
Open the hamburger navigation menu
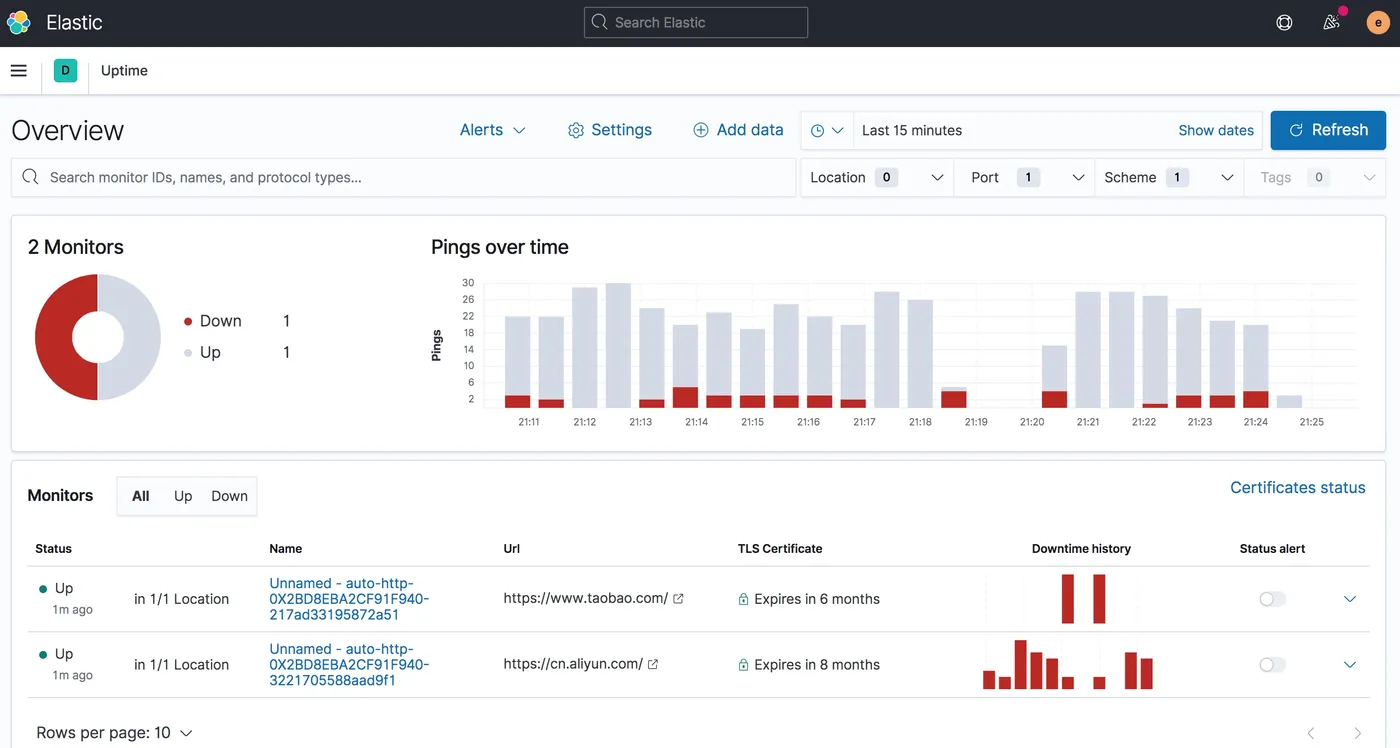pyautogui.click(x=18, y=71)
